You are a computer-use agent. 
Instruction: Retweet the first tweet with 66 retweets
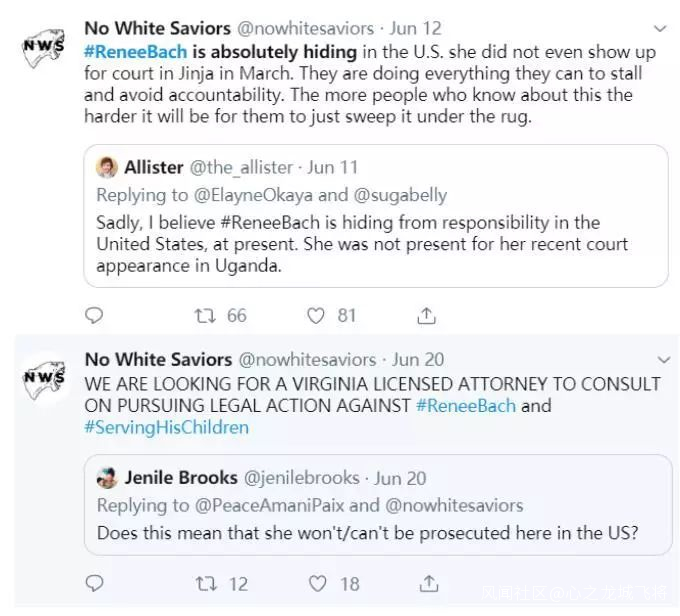(x=204, y=316)
